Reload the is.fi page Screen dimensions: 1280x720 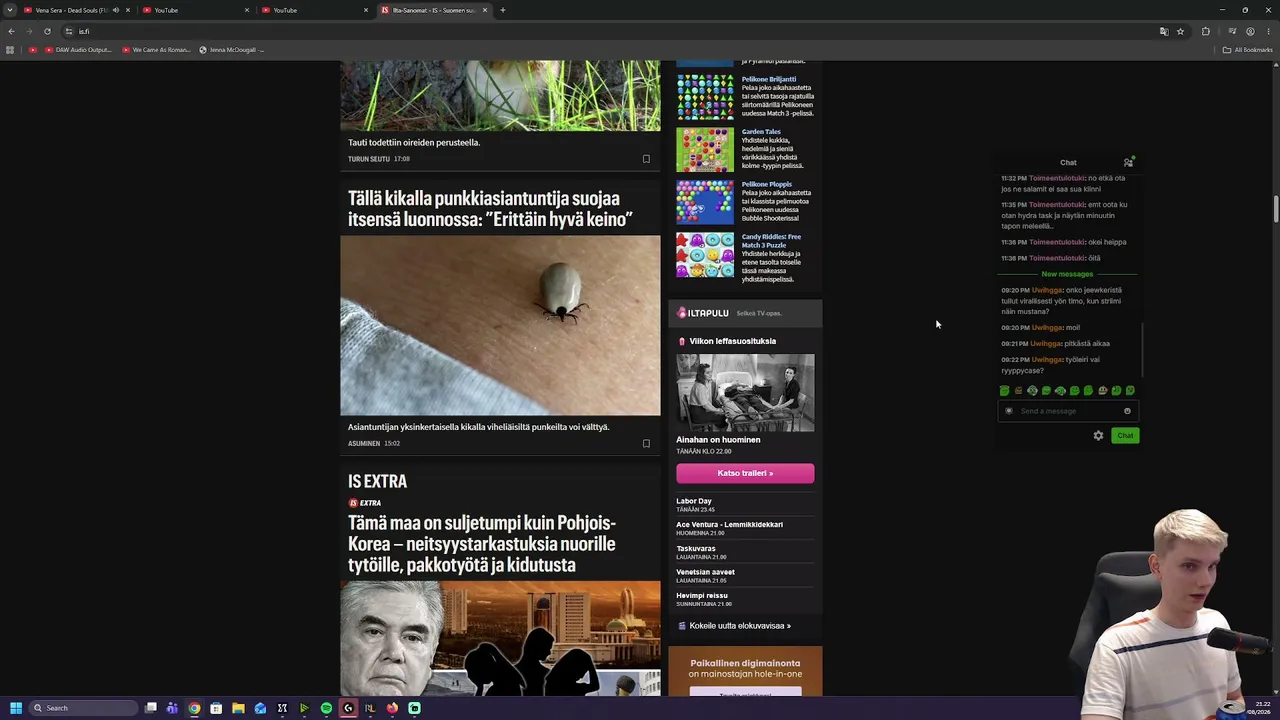pyautogui.click(x=47, y=31)
